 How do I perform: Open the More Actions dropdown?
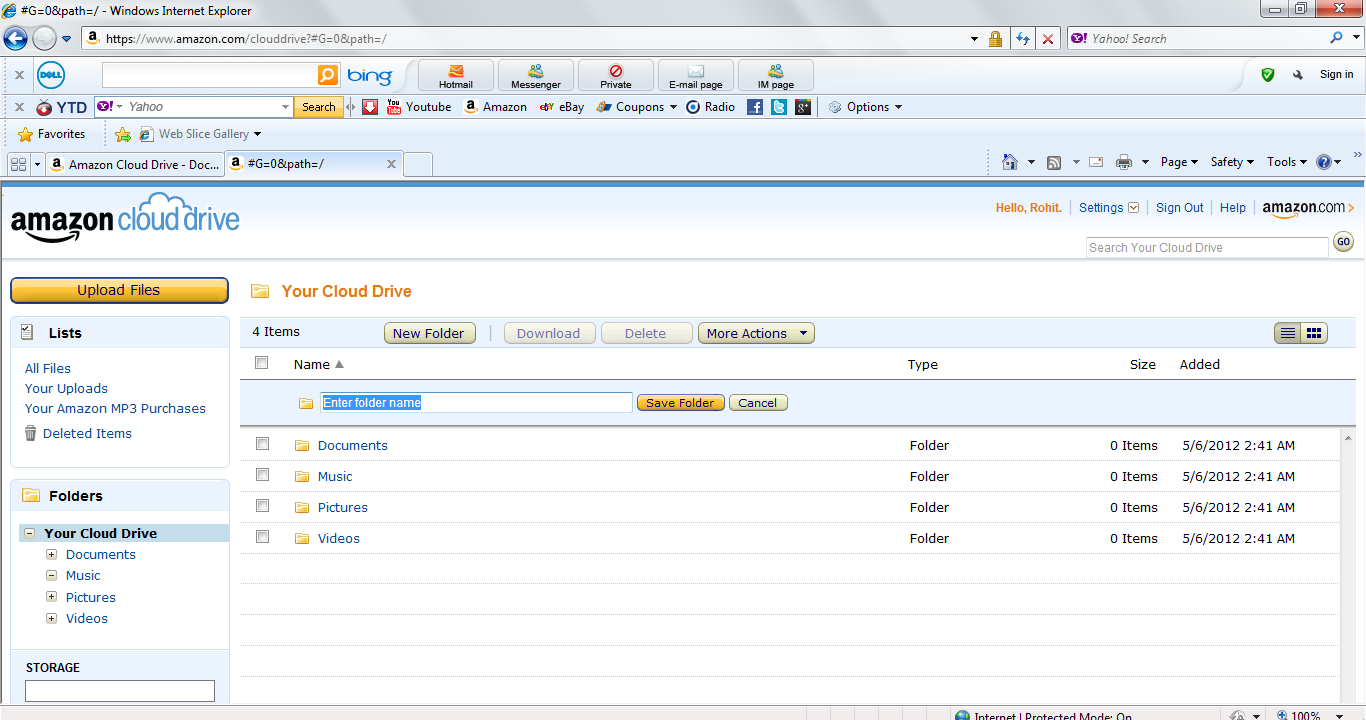(x=756, y=333)
